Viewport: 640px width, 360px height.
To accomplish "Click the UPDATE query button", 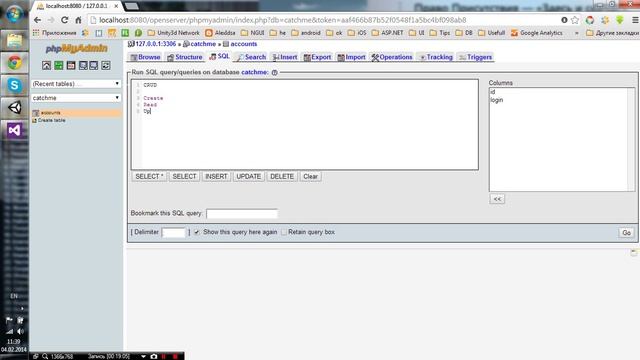I will tap(249, 176).
